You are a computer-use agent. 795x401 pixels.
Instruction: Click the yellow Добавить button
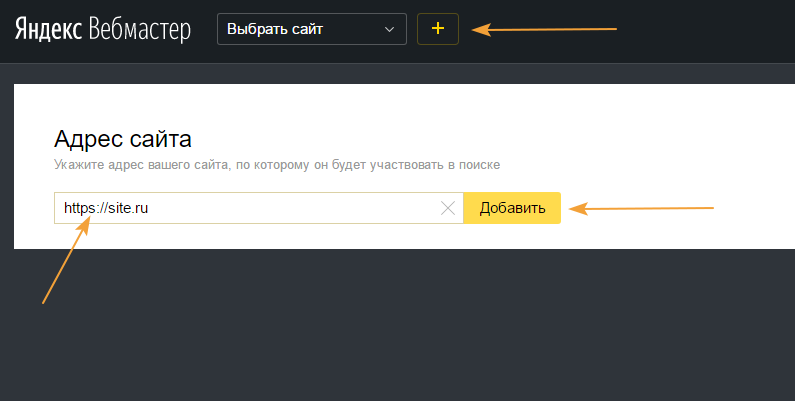point(512,208)
